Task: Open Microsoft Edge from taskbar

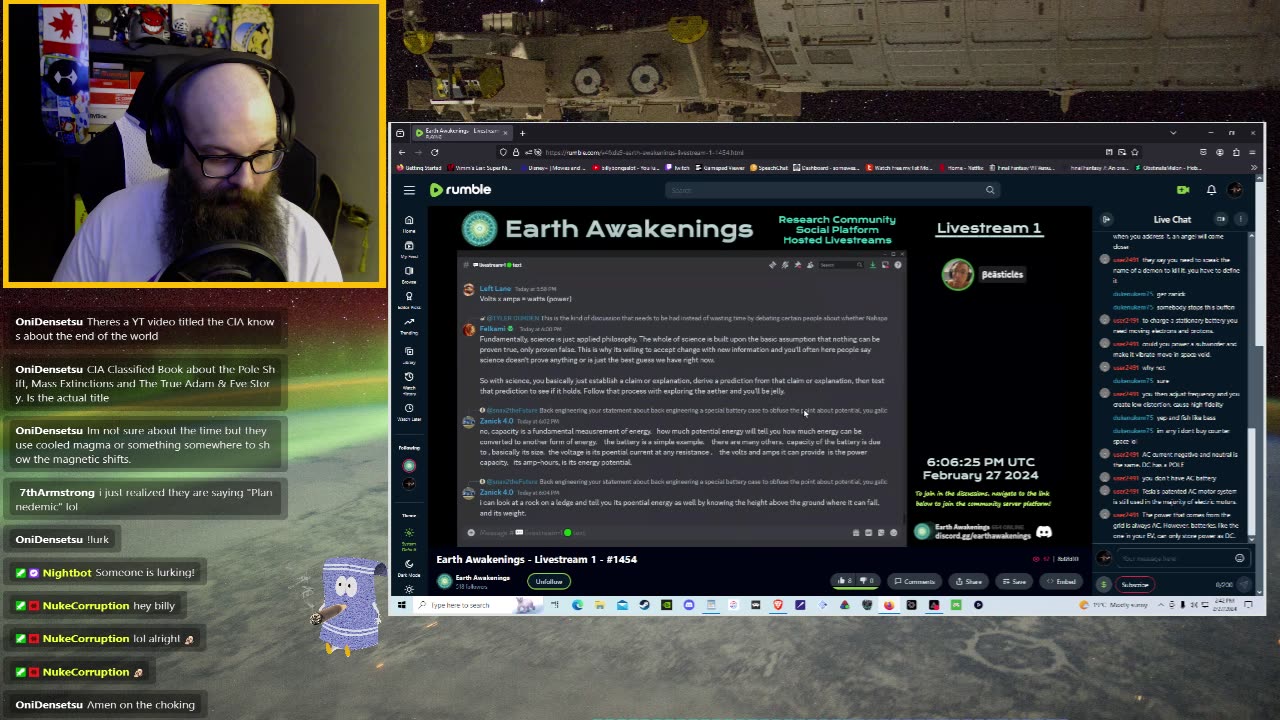Action: [578, 605]
